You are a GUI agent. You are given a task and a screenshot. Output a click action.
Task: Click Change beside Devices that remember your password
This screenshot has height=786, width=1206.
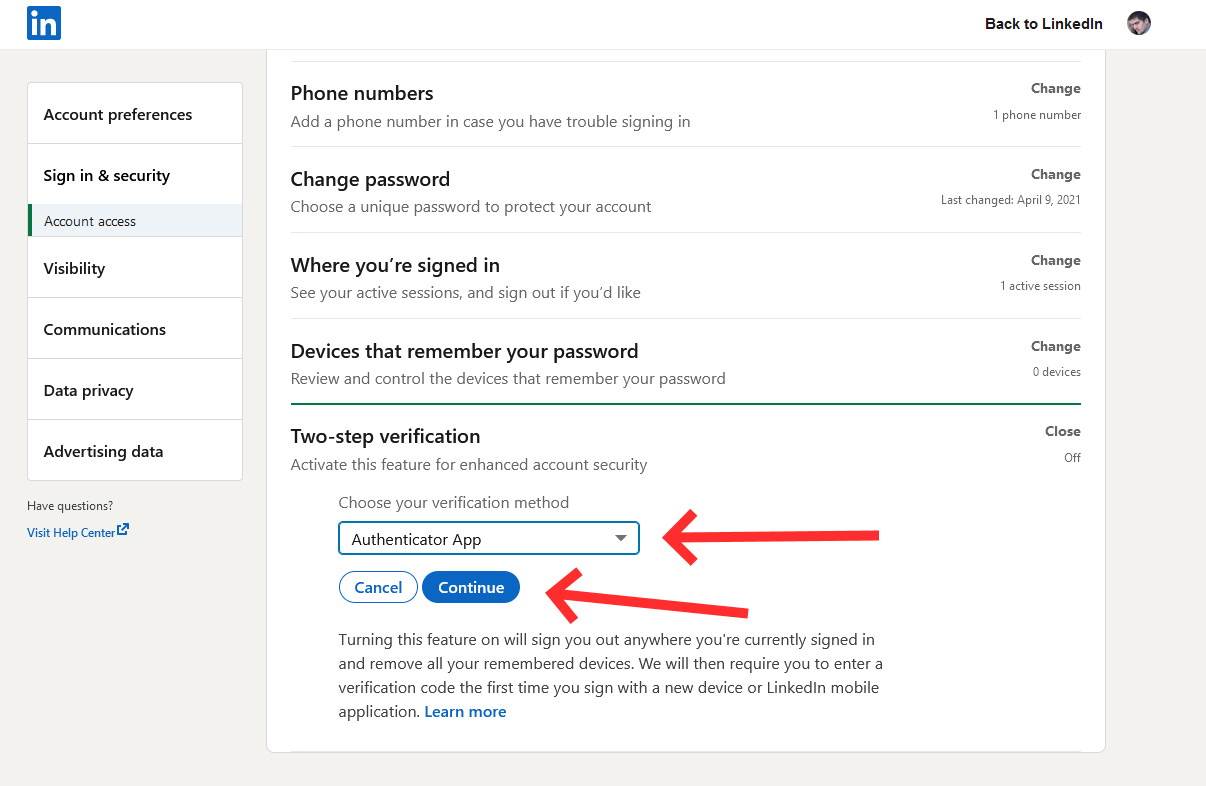click(1055, 346)
